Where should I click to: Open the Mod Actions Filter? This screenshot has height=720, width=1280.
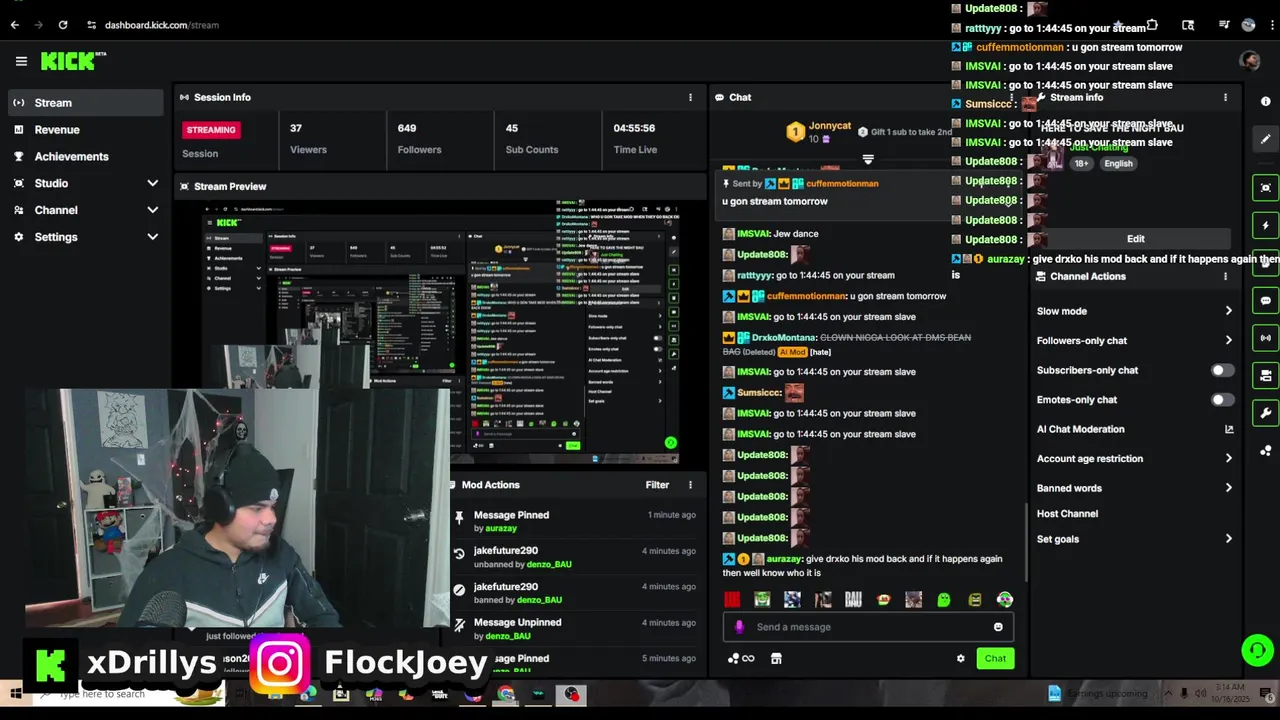click(x=657, y=485)
